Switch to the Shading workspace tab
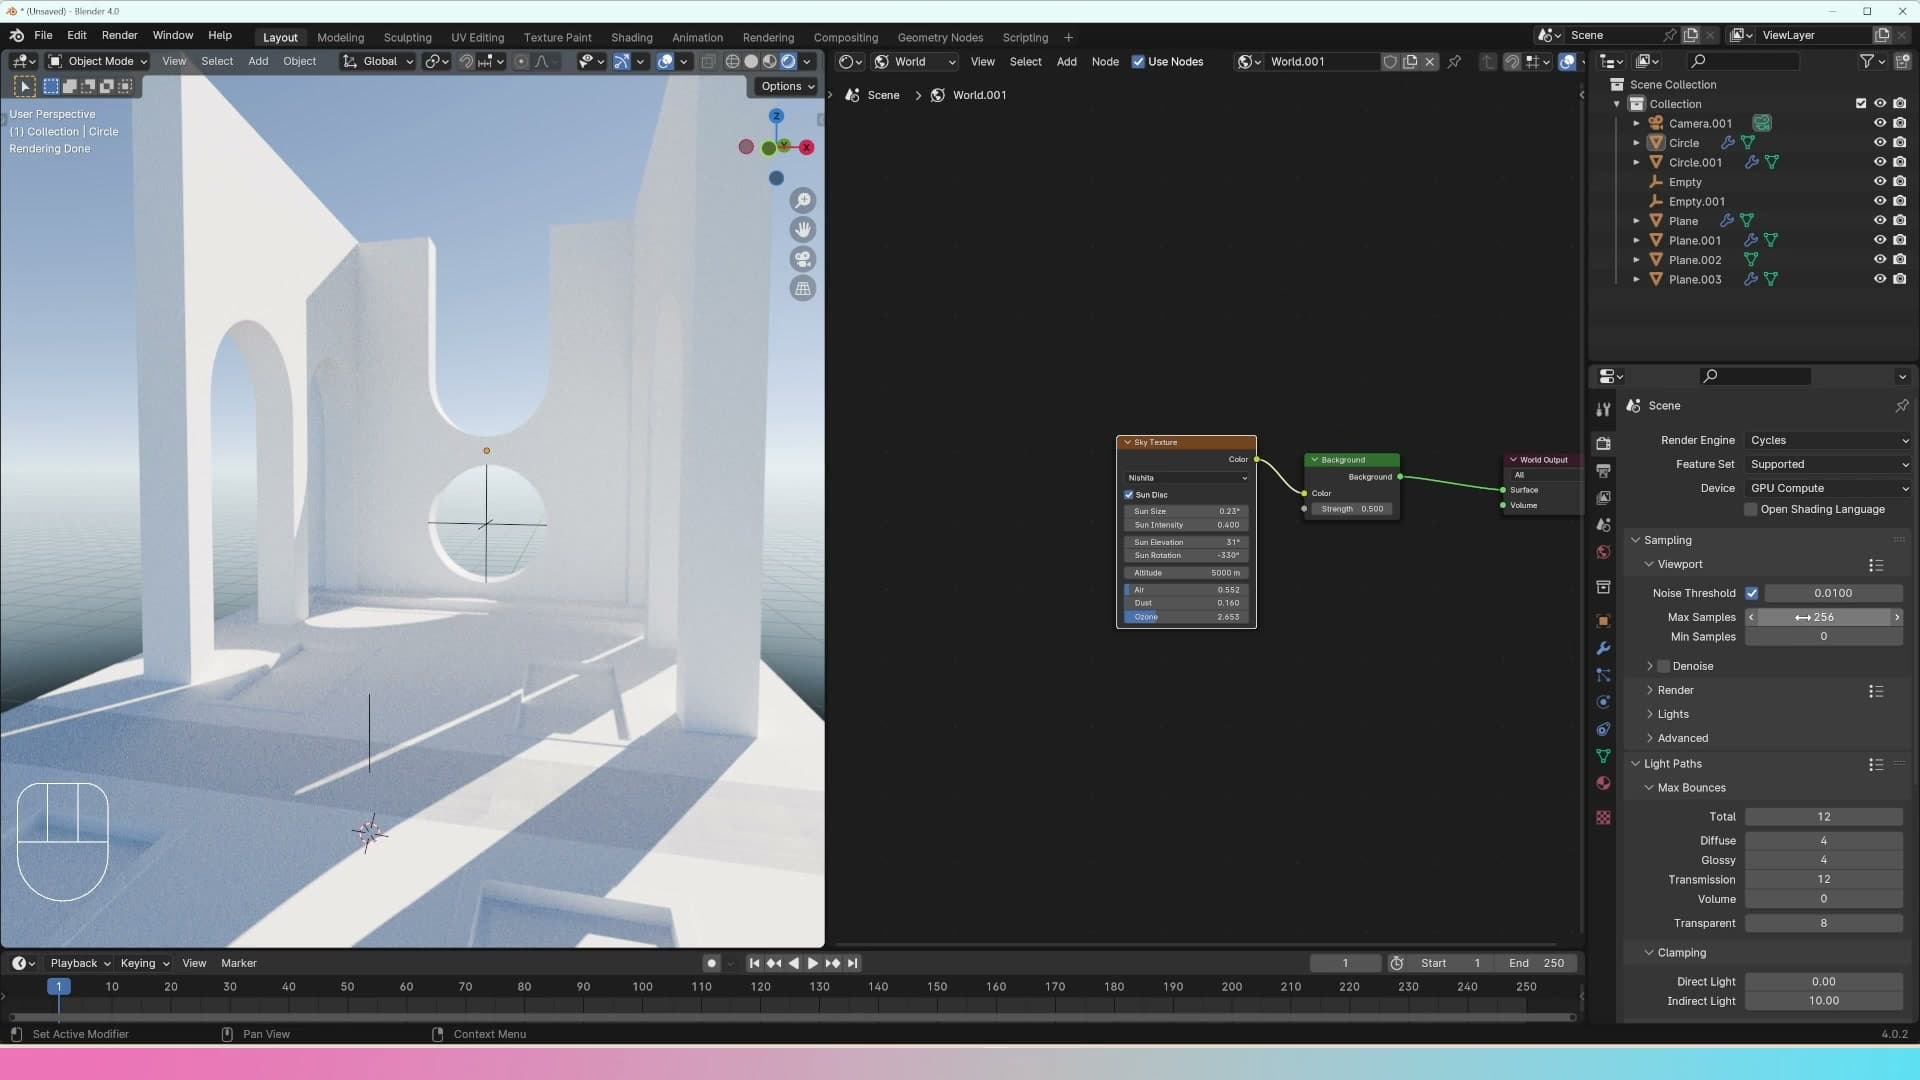This screenshot has height=1080, width=1920. pos(631,38)
